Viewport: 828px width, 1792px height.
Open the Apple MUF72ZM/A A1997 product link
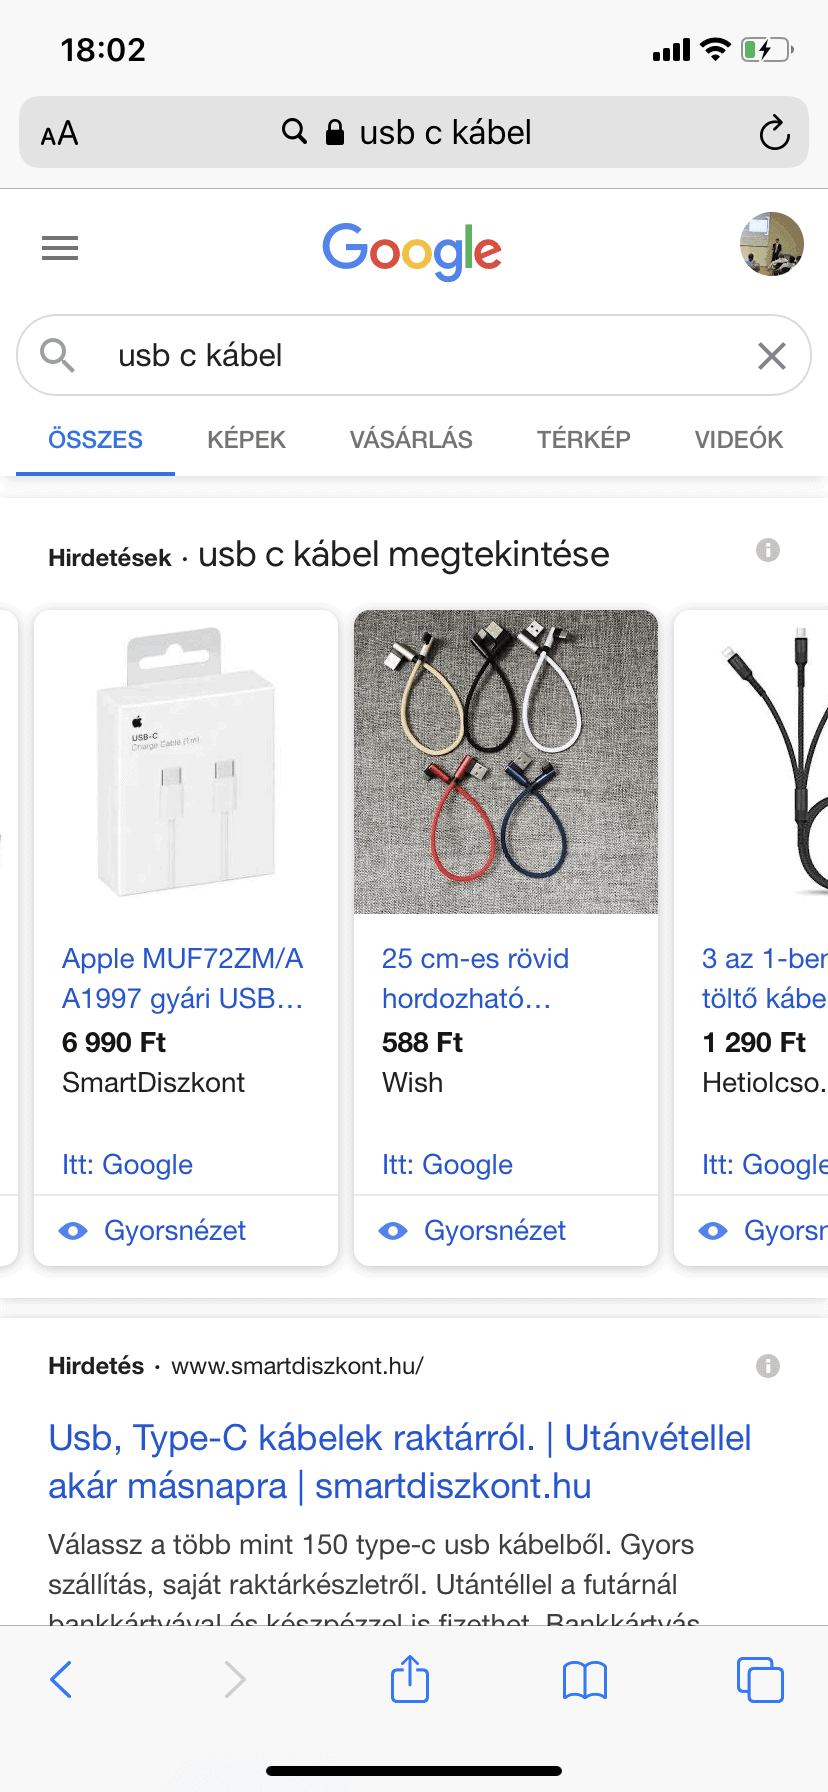coord(182,978)
